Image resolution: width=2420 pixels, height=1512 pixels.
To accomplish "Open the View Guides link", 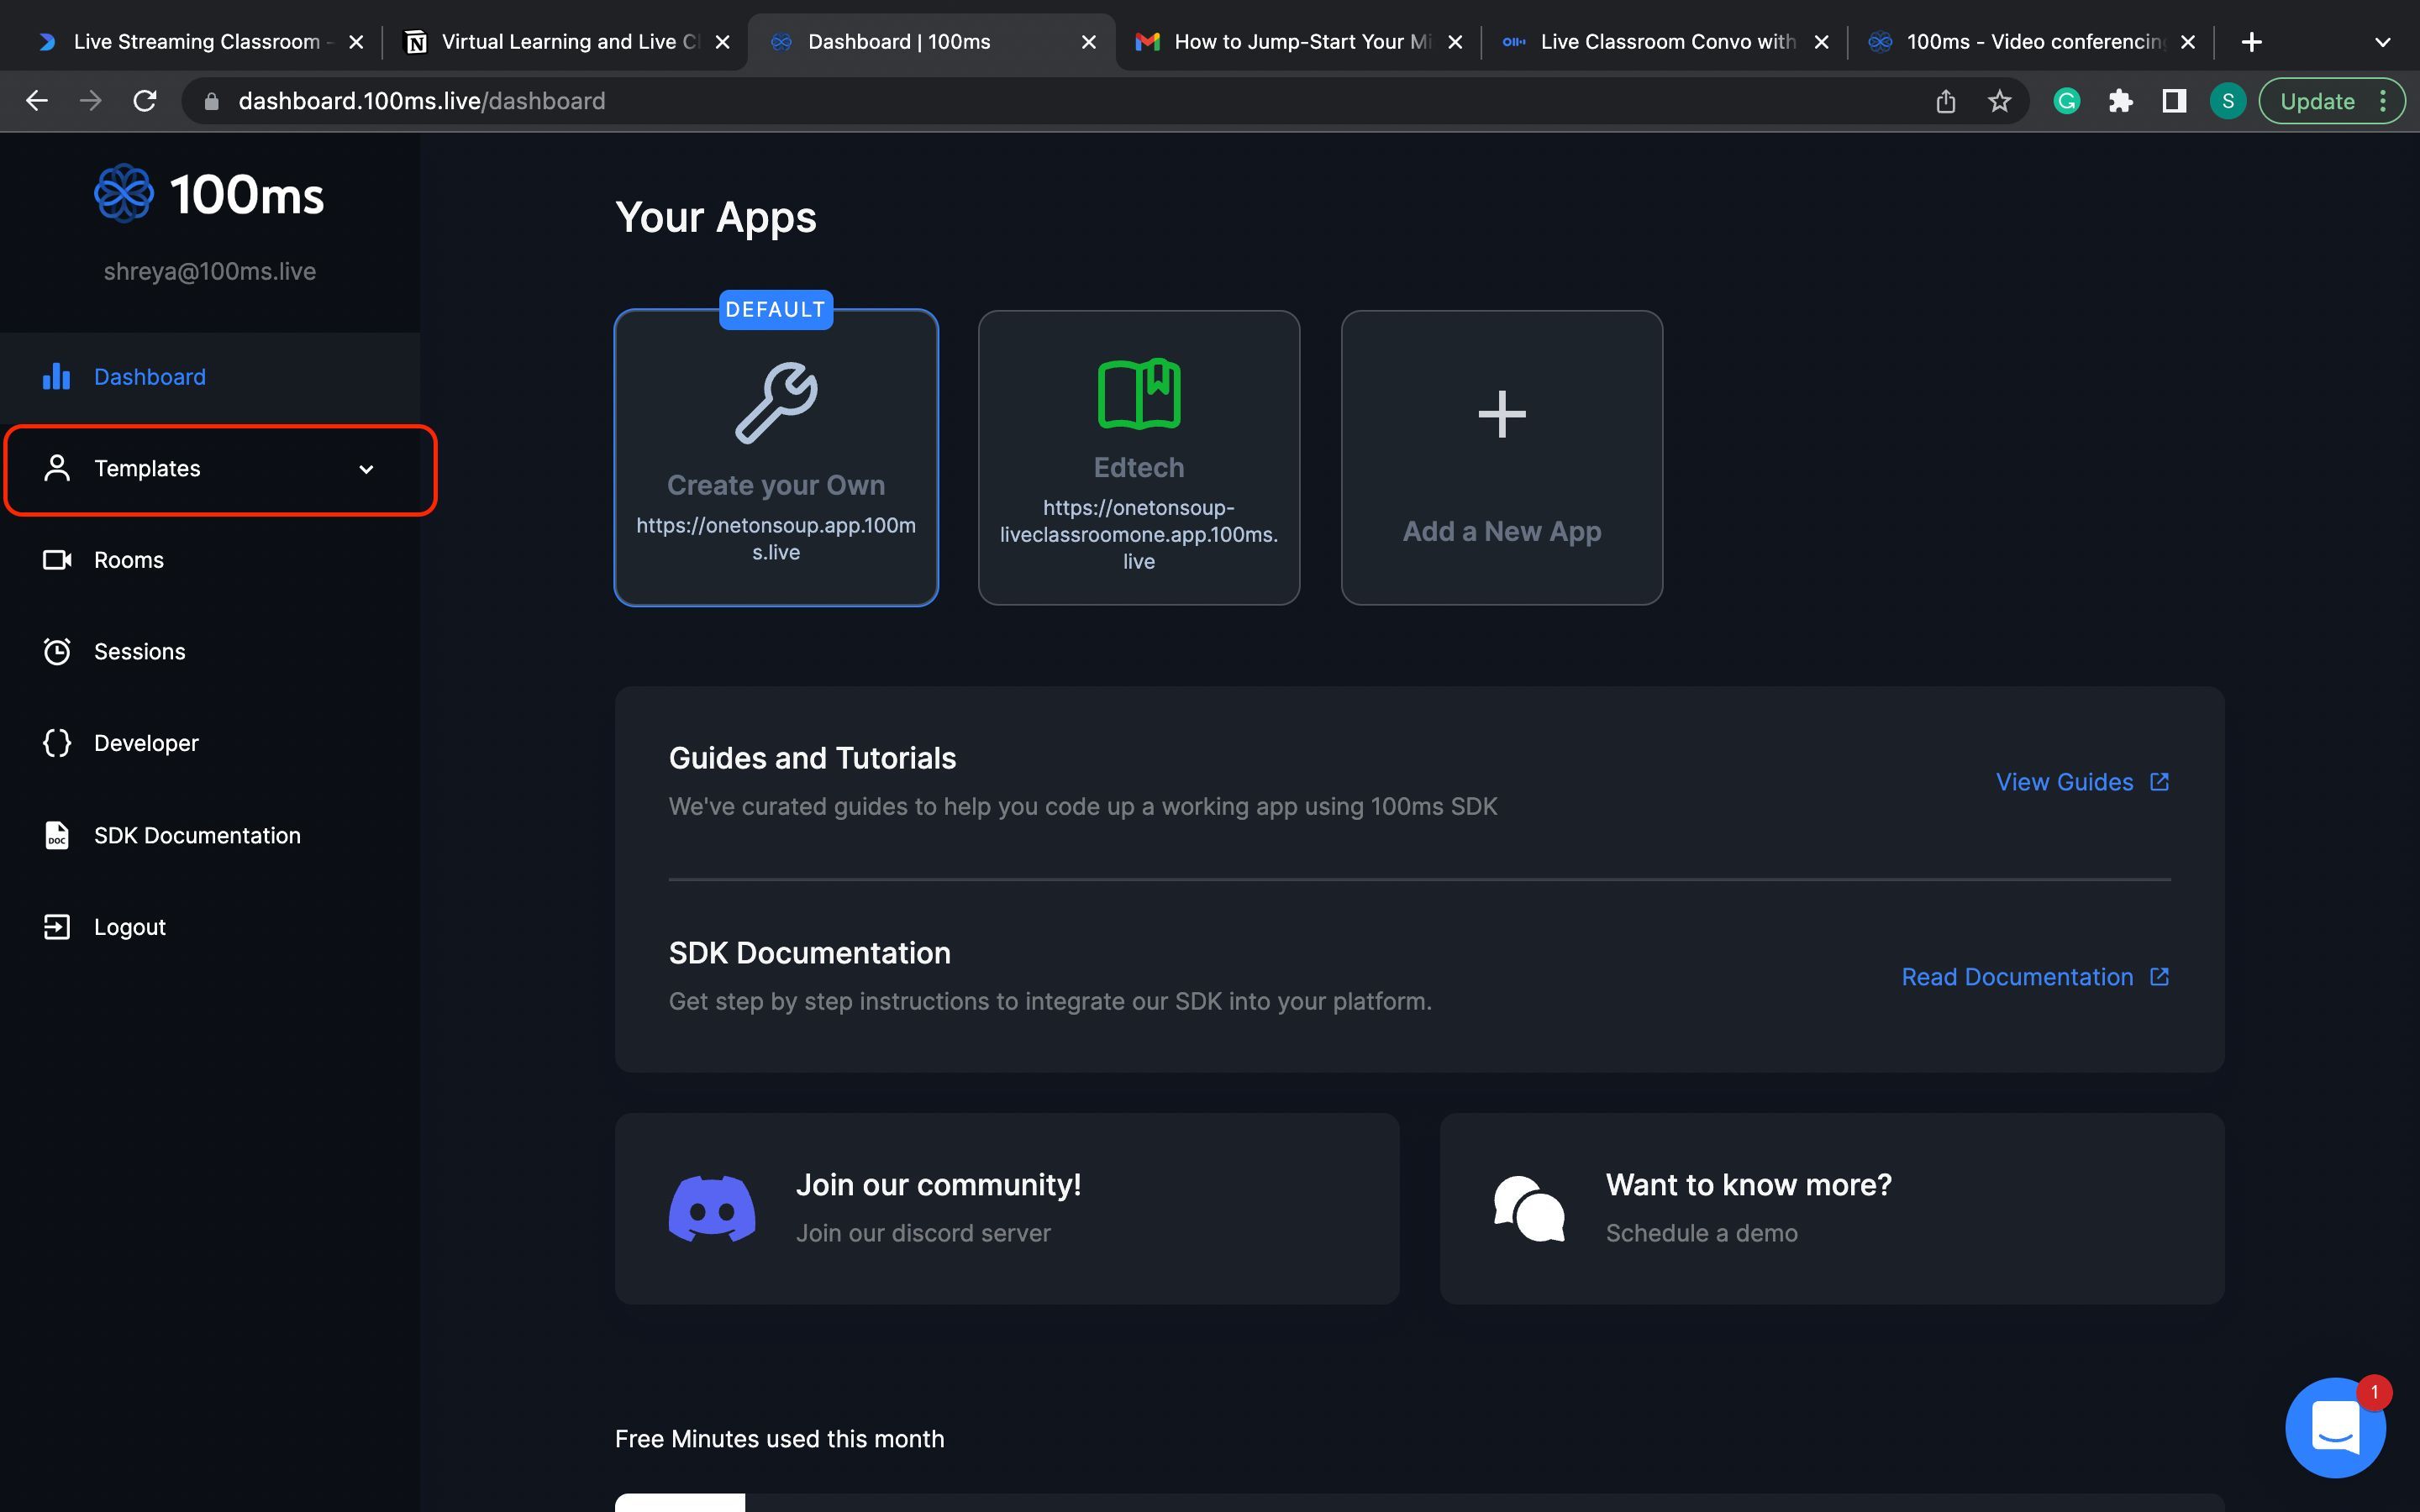I will pyautogui.click(x=2064, y=782).
